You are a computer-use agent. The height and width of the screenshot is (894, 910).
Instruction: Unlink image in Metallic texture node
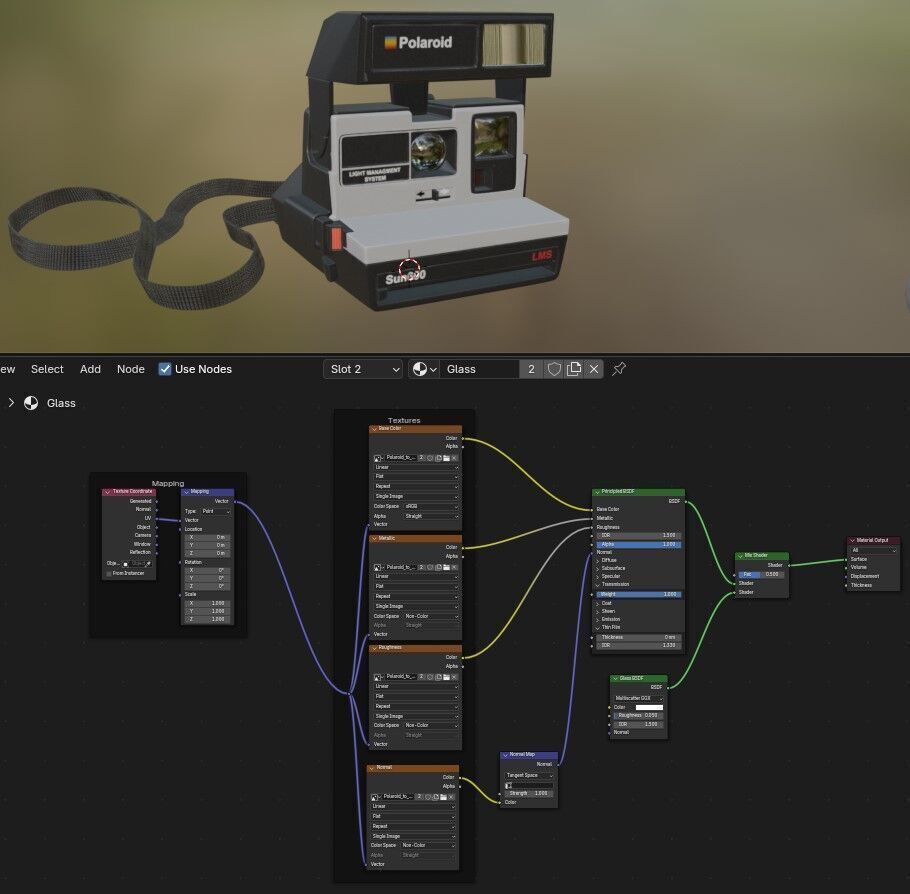(x=454, y=567)
